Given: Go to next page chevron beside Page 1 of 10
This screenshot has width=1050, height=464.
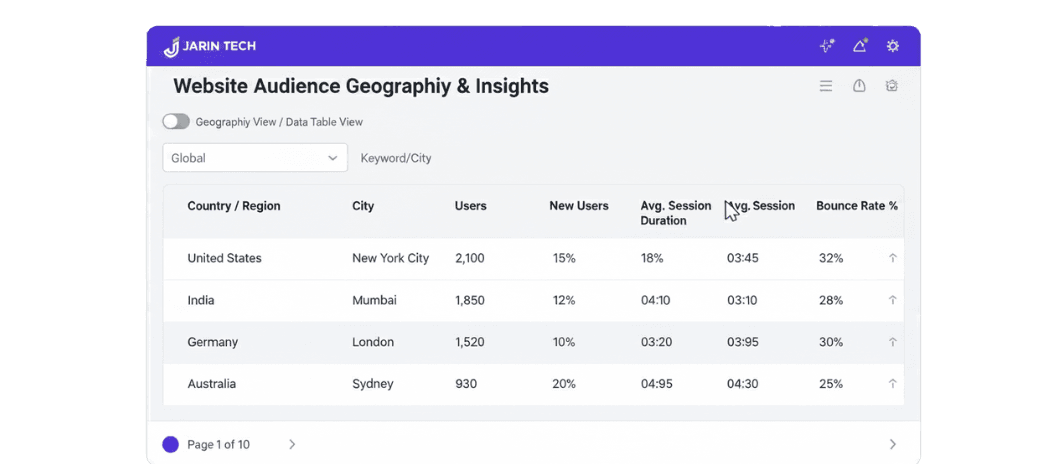Looking at the screenshot, I should point(292,444).
